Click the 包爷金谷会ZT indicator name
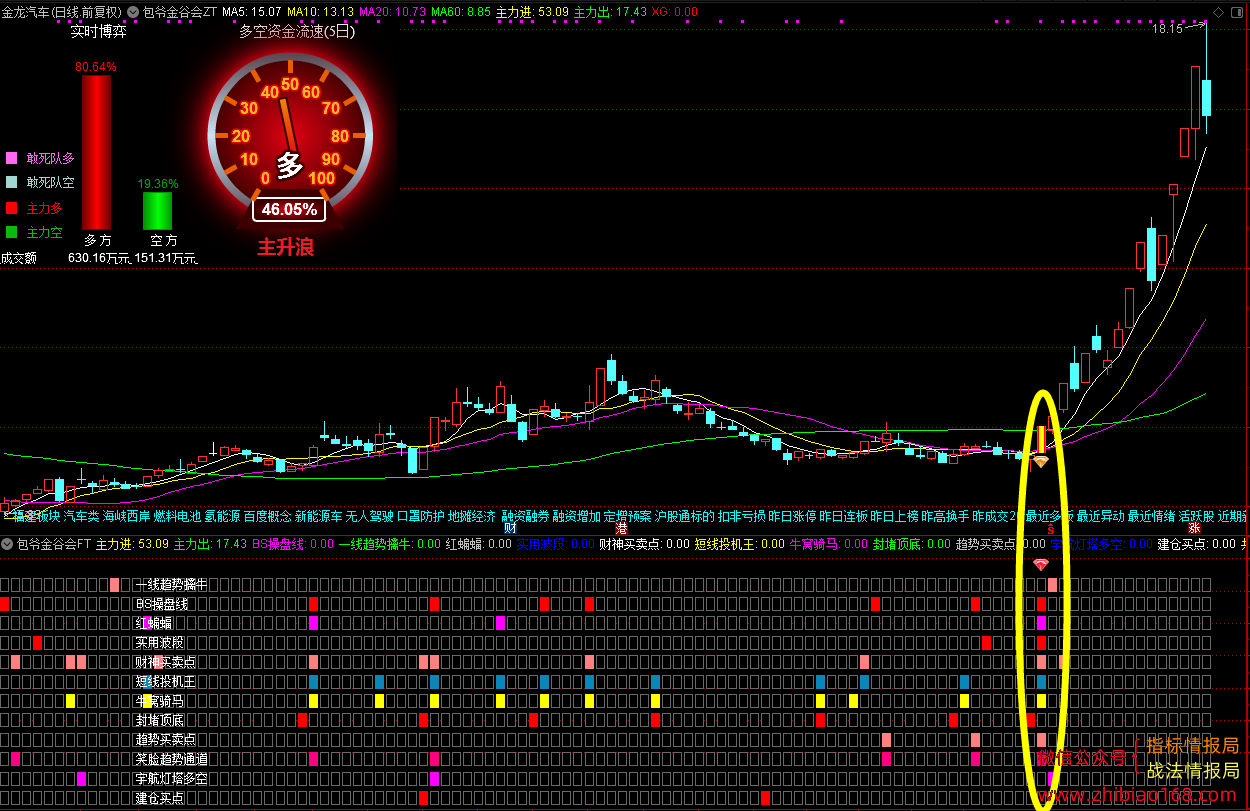The image size is (1250, 811). [180, 11]
